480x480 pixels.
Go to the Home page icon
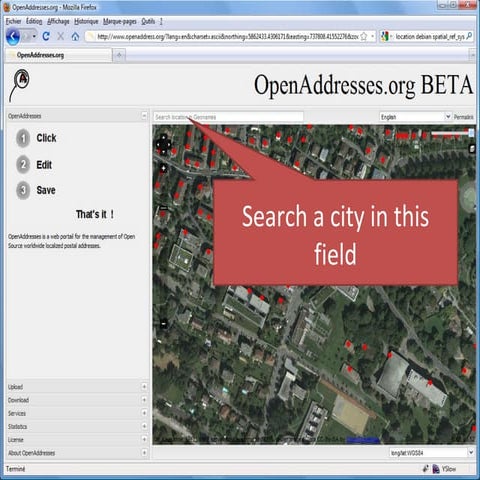pos(75,36)
